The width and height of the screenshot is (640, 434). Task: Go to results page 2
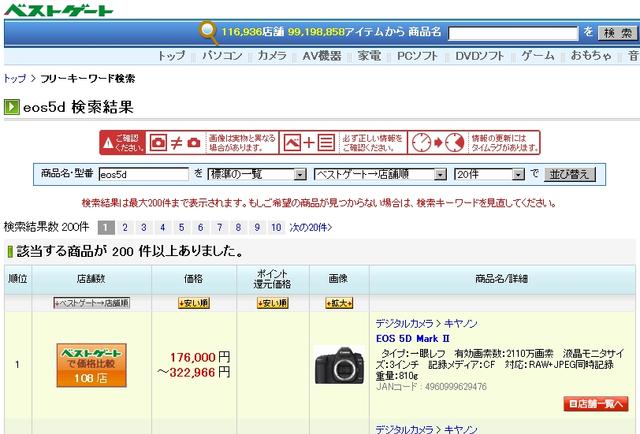point(125,227)
